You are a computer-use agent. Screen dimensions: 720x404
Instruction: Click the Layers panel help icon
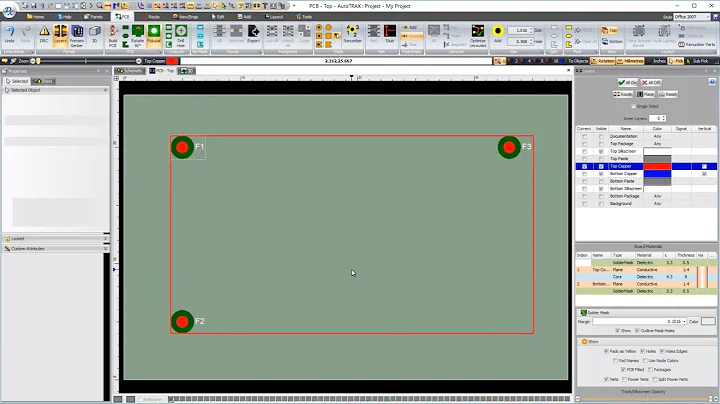point(712,82)
